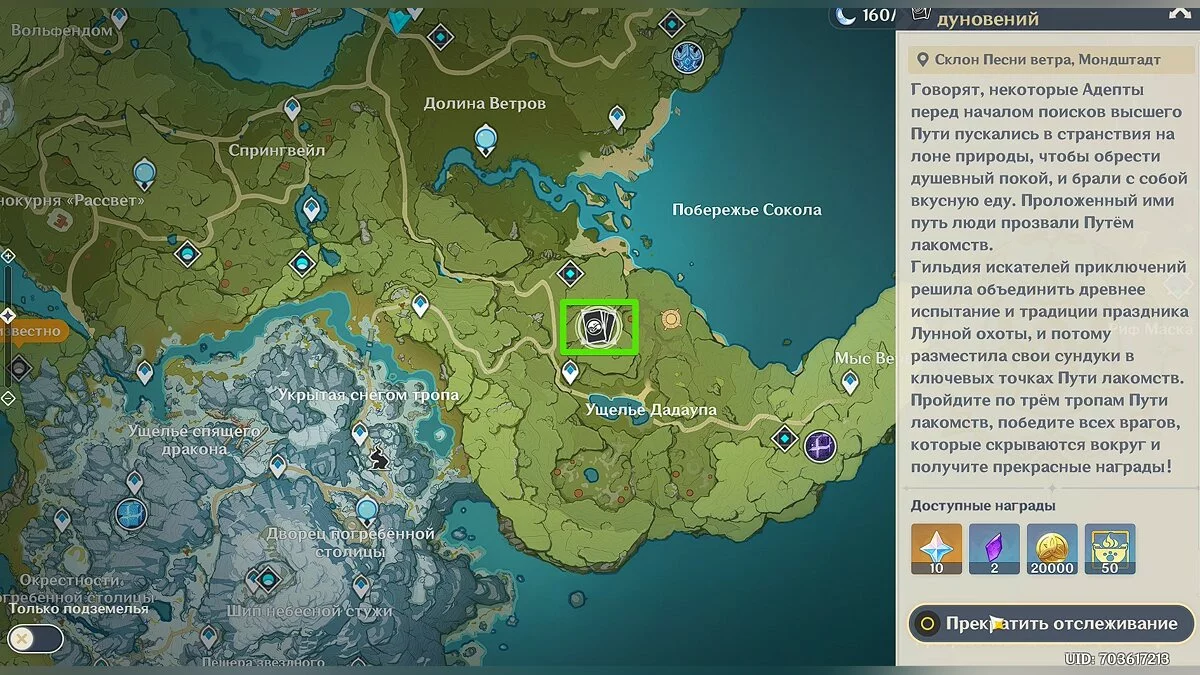Click the waypoint east of Долина Ветров label
The width and height of the screenshot is (1200, 675).
click(617, 119)
